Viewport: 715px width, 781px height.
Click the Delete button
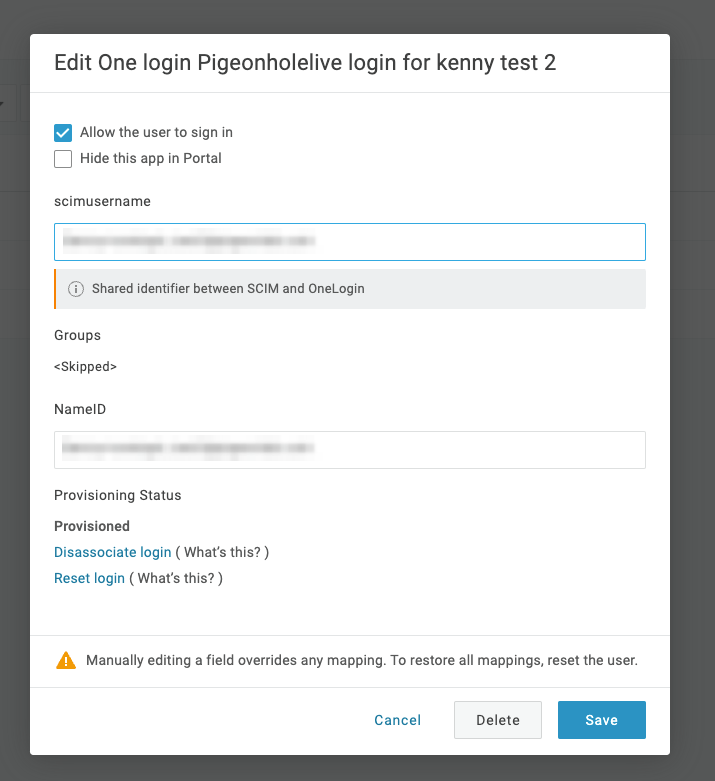498,720
